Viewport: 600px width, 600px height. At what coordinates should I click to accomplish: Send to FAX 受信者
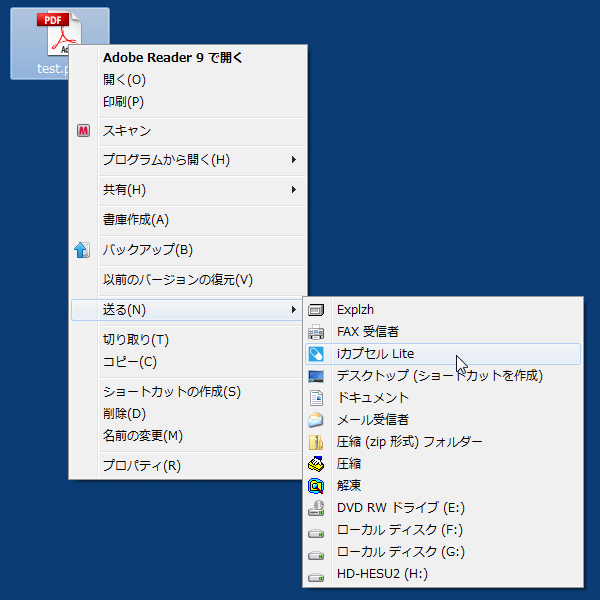(443, 332)
